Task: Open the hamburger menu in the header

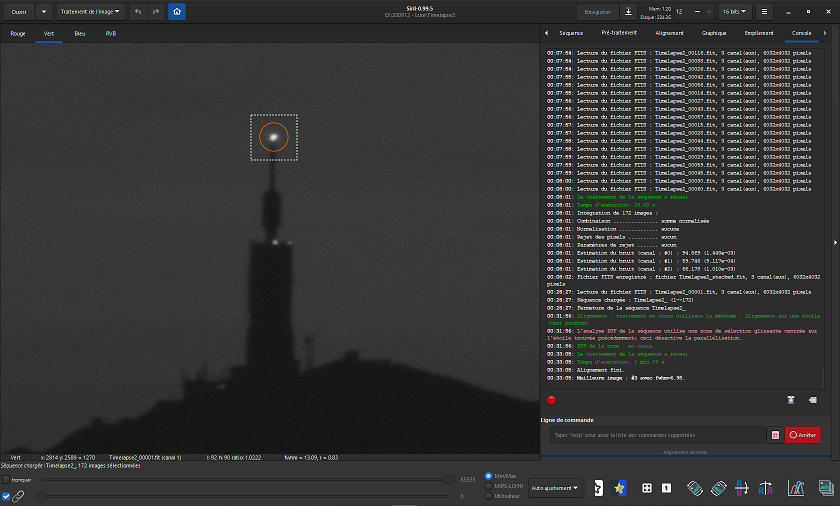Action: [x=765, y=12]
